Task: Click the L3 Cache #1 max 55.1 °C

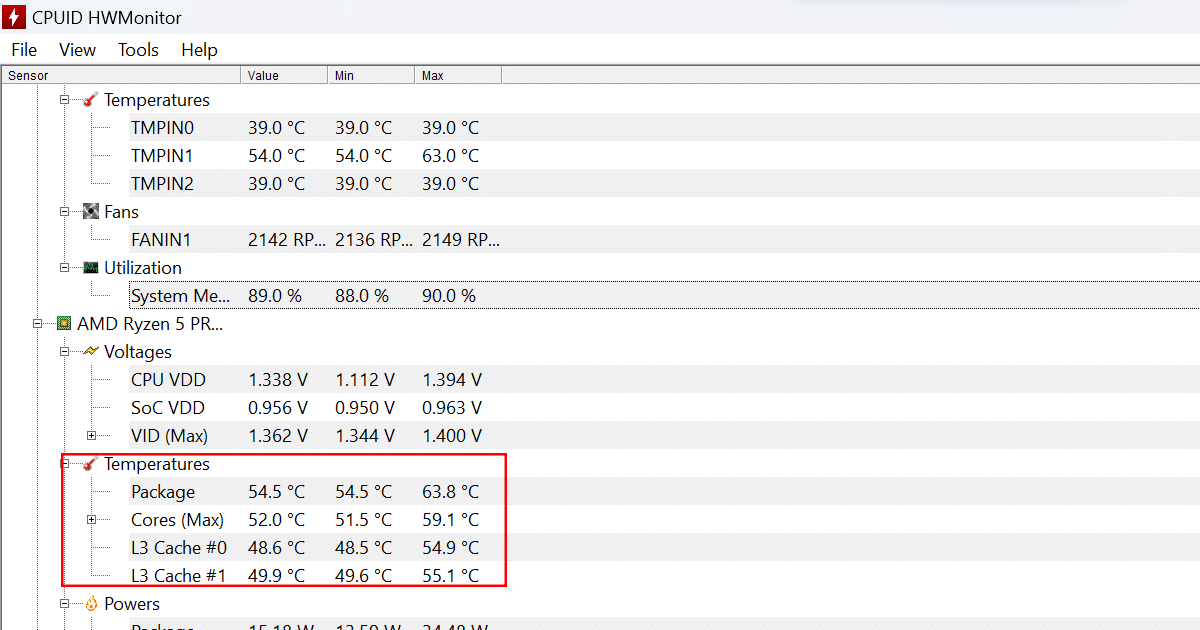Action: tap(451, 576)
